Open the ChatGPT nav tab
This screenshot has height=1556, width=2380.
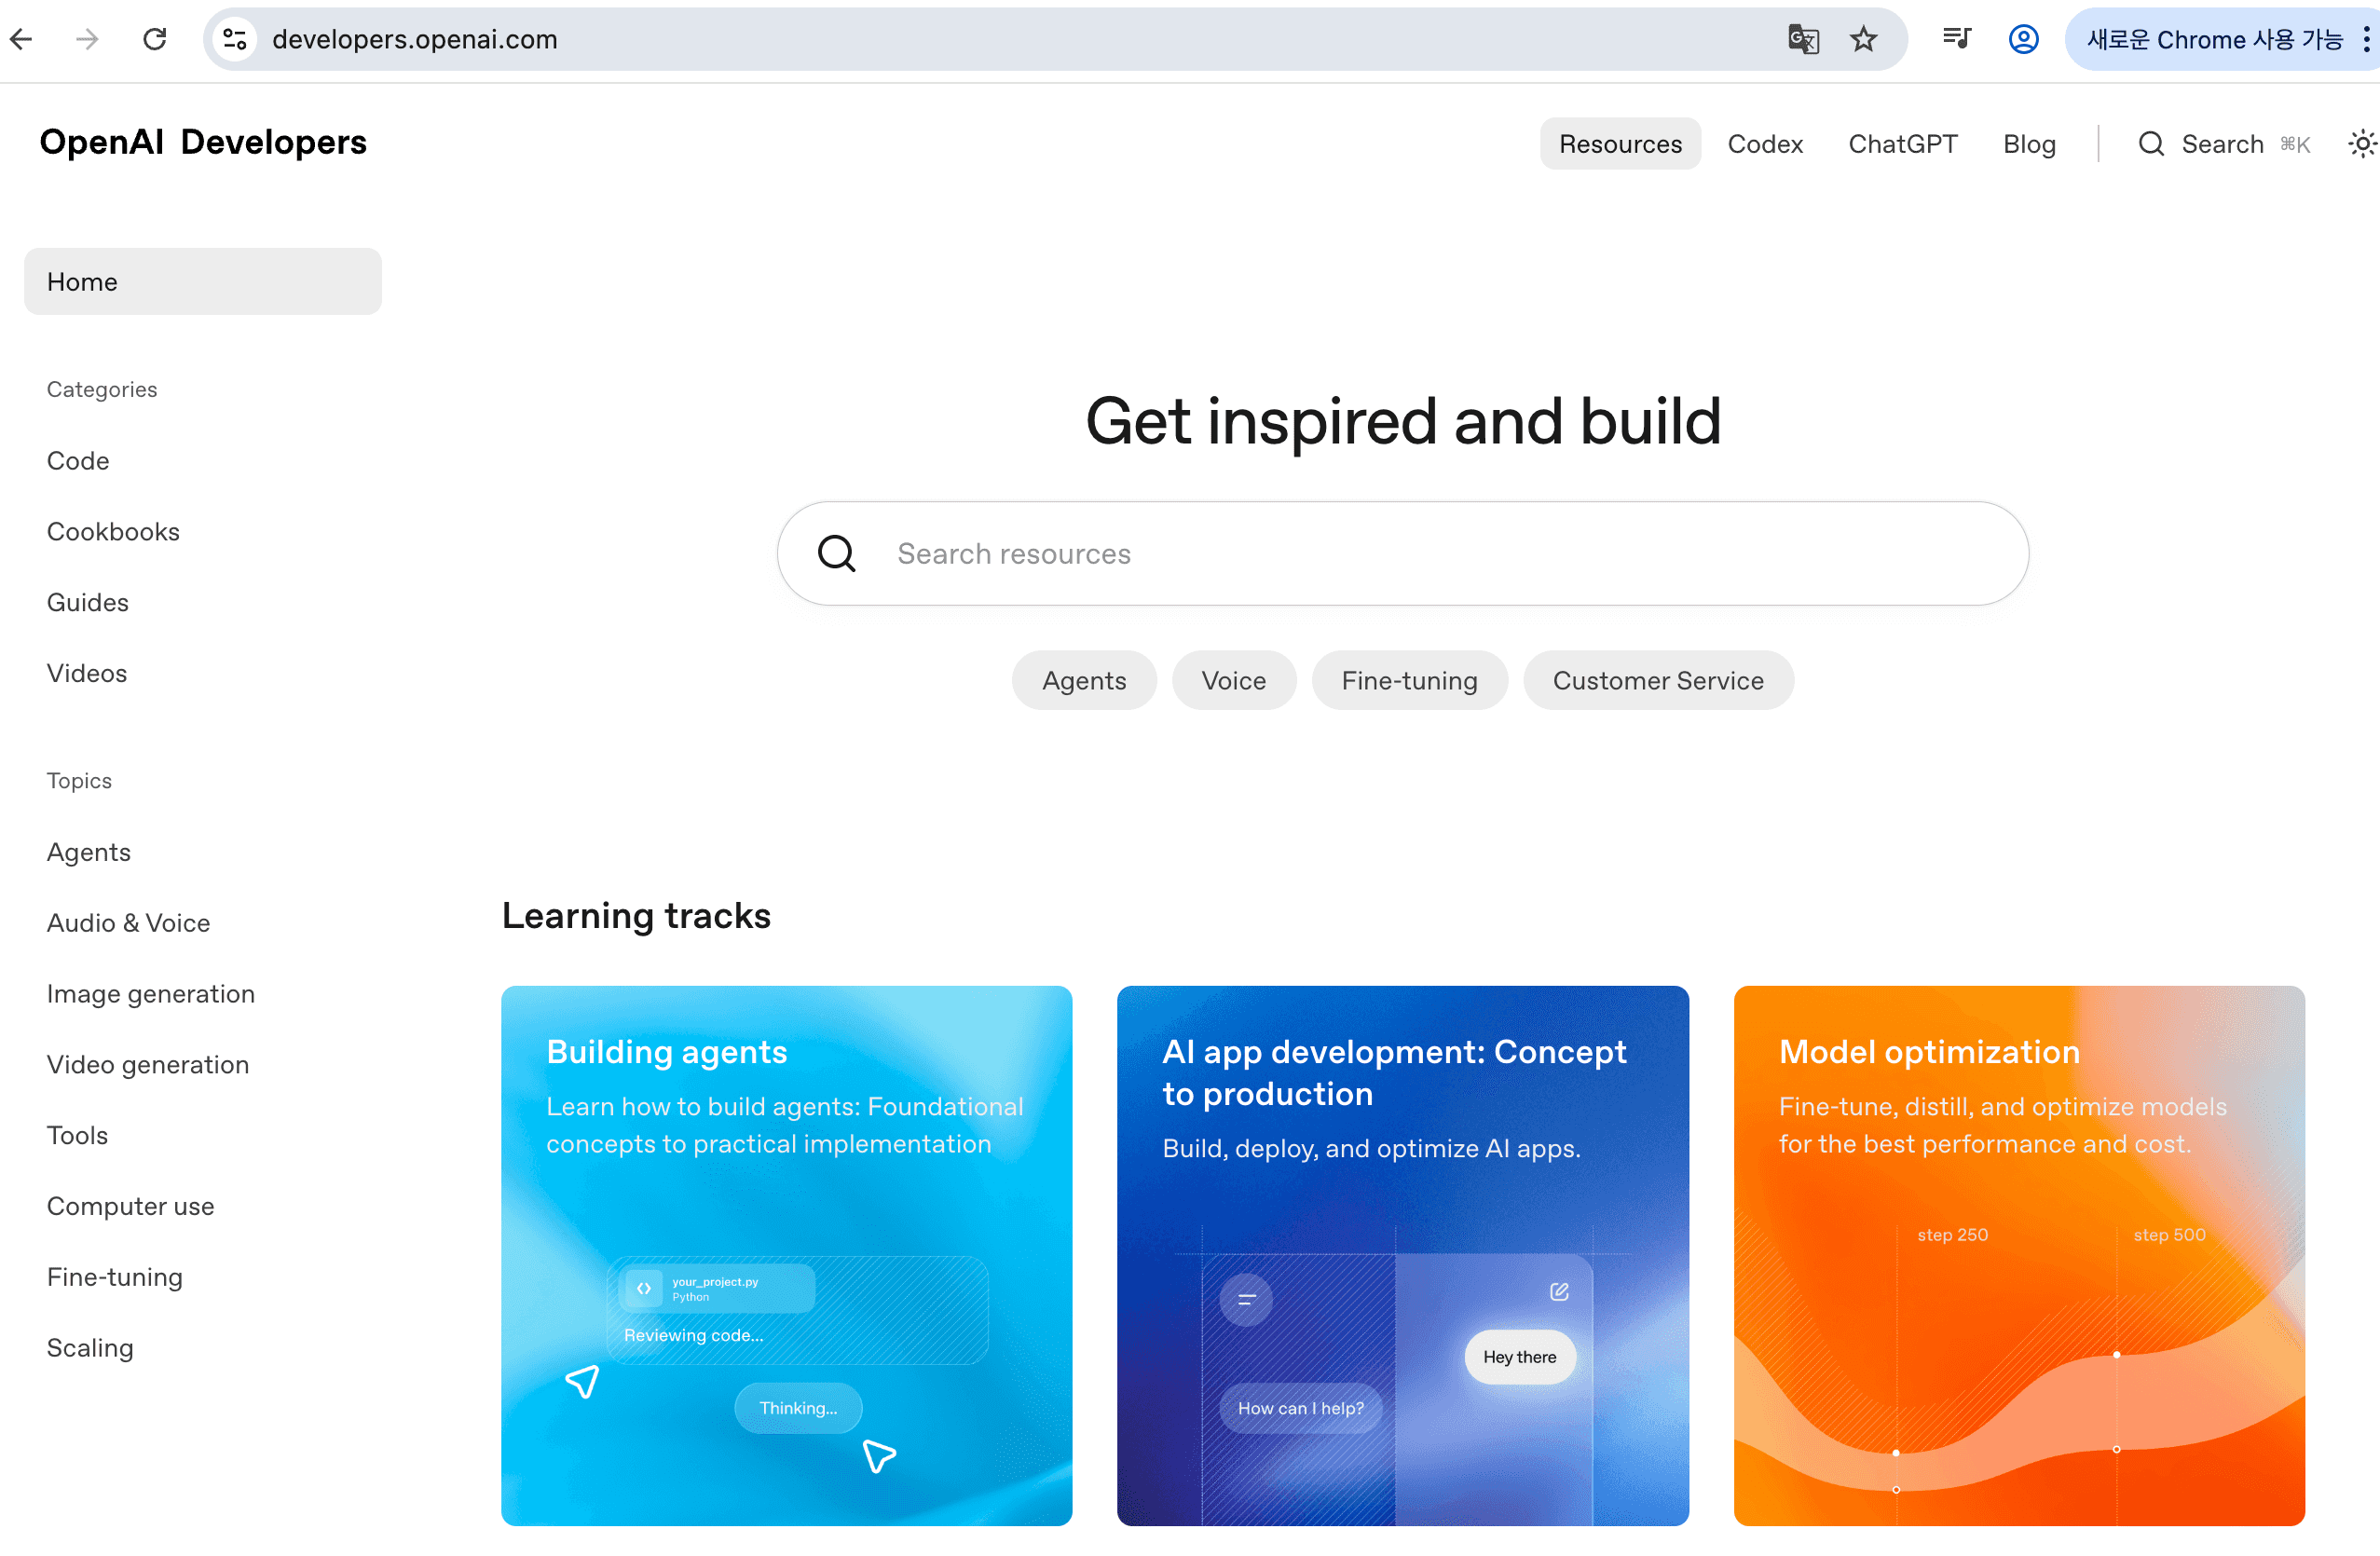point(1902,144)
